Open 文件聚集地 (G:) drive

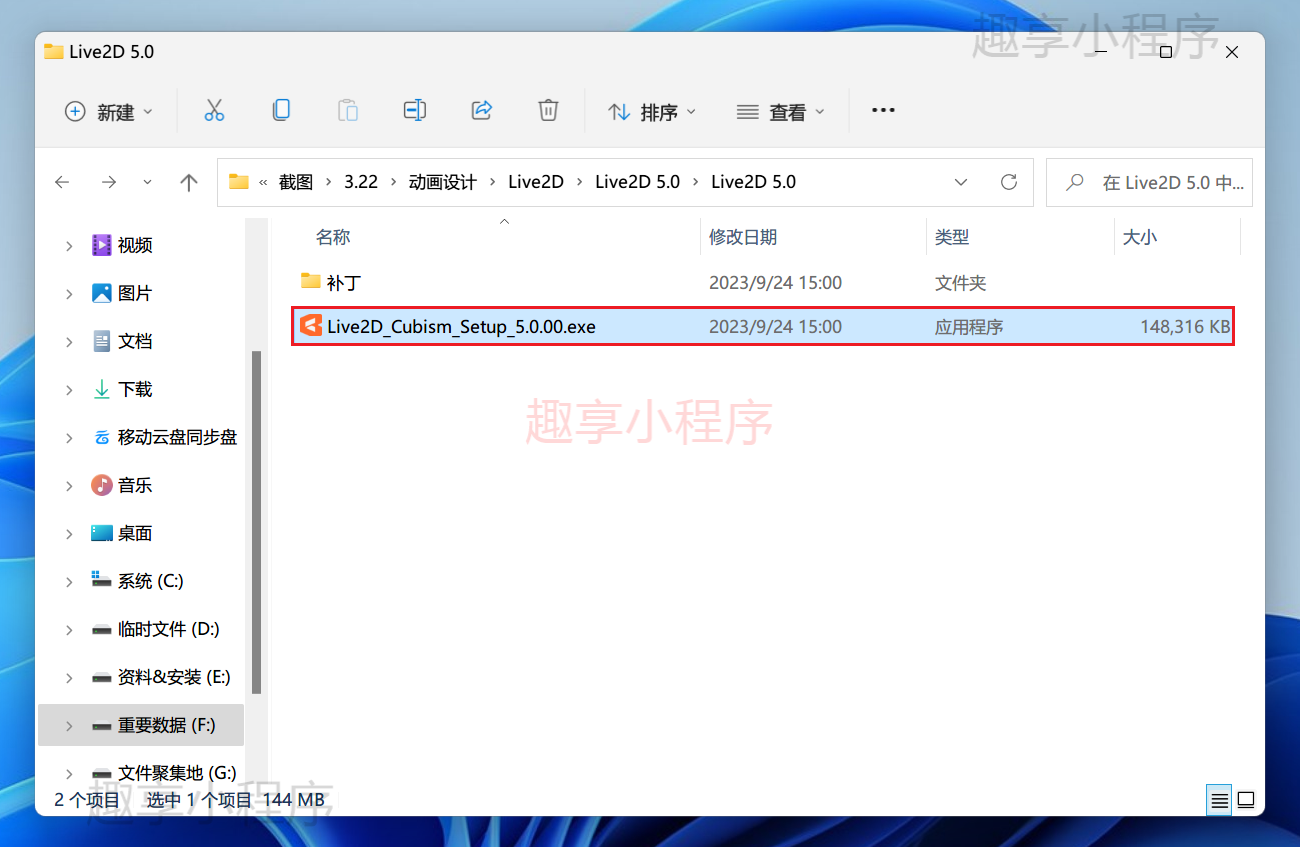coord(176,773)
